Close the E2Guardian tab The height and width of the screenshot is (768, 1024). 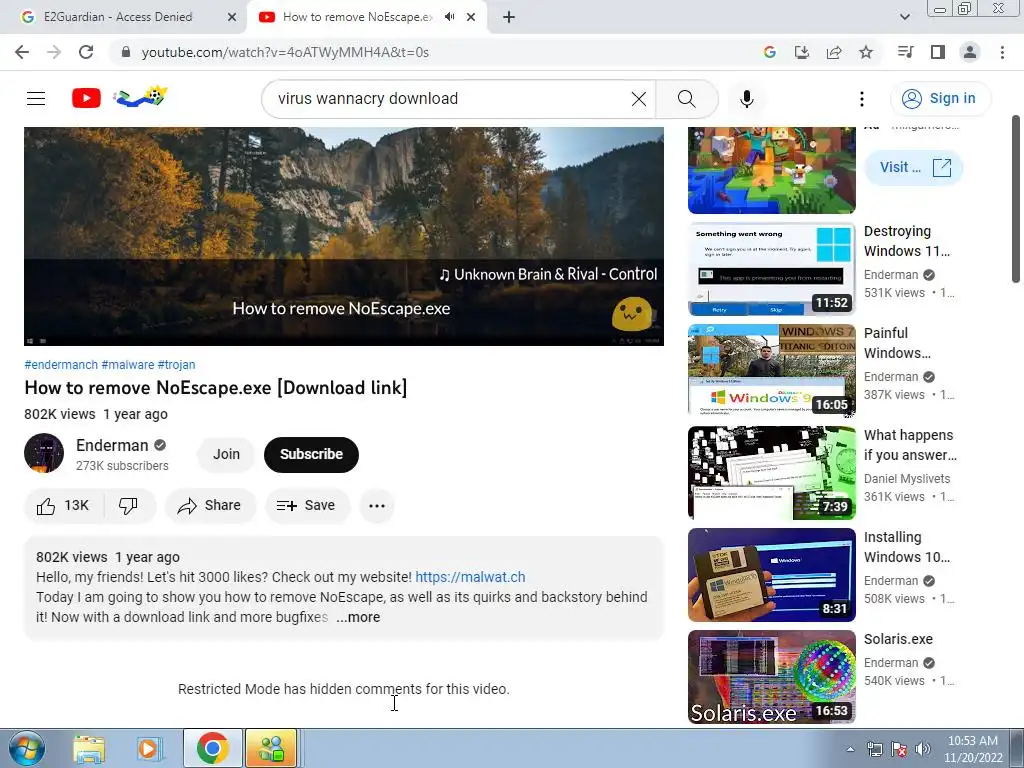click(x=232, y=17)
